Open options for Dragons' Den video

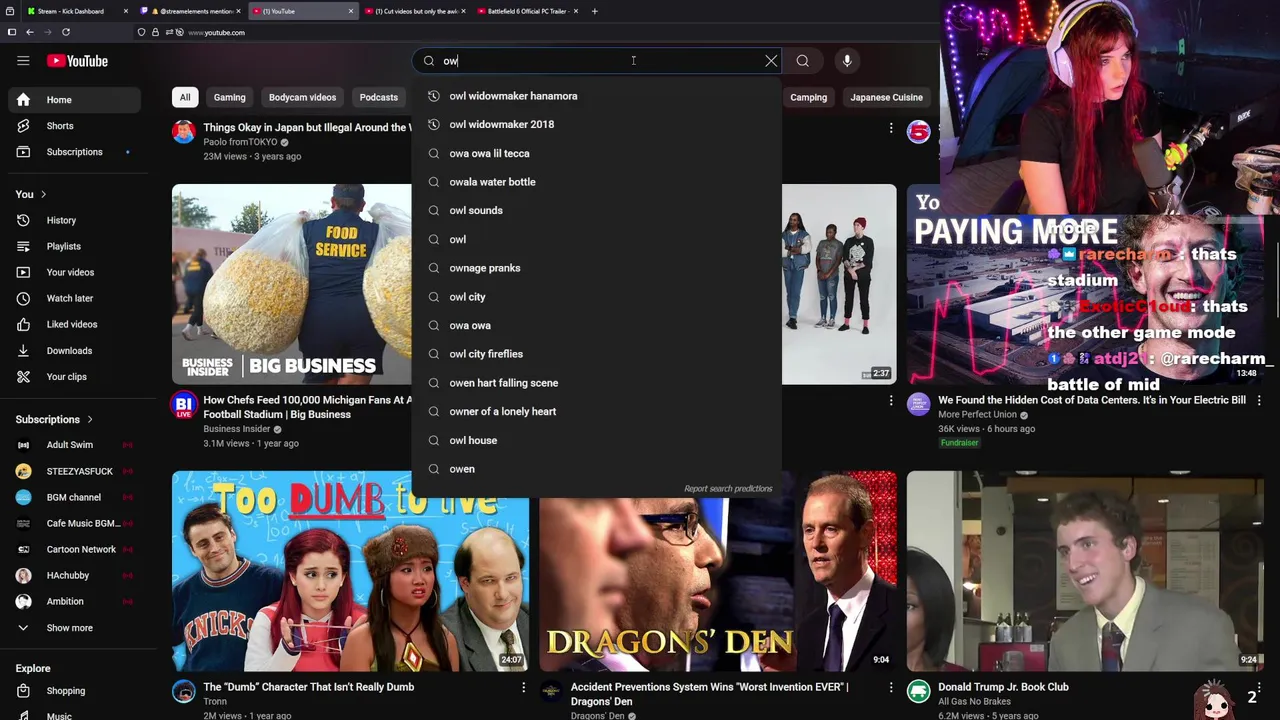click(x=890, y=687)
